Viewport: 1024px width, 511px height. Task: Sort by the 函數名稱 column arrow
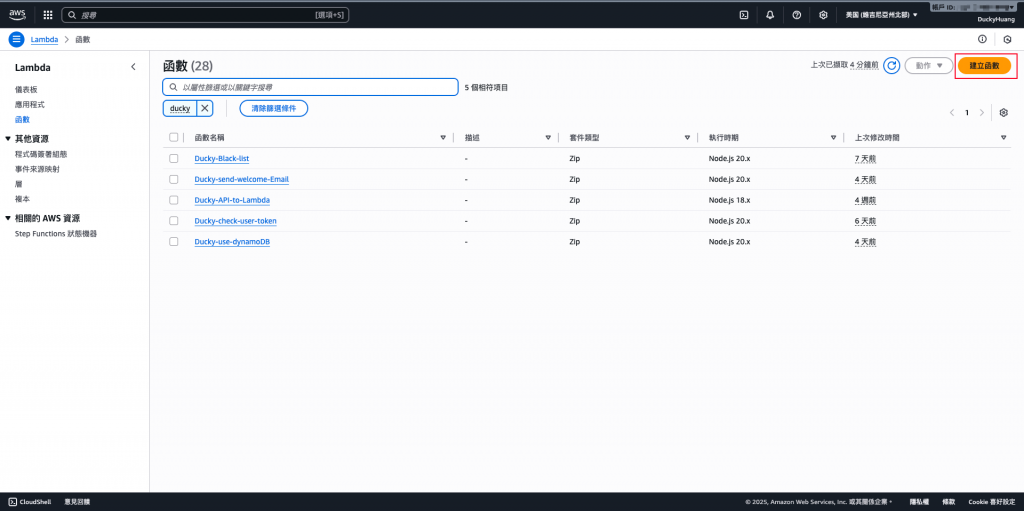[x=443, y=138]
